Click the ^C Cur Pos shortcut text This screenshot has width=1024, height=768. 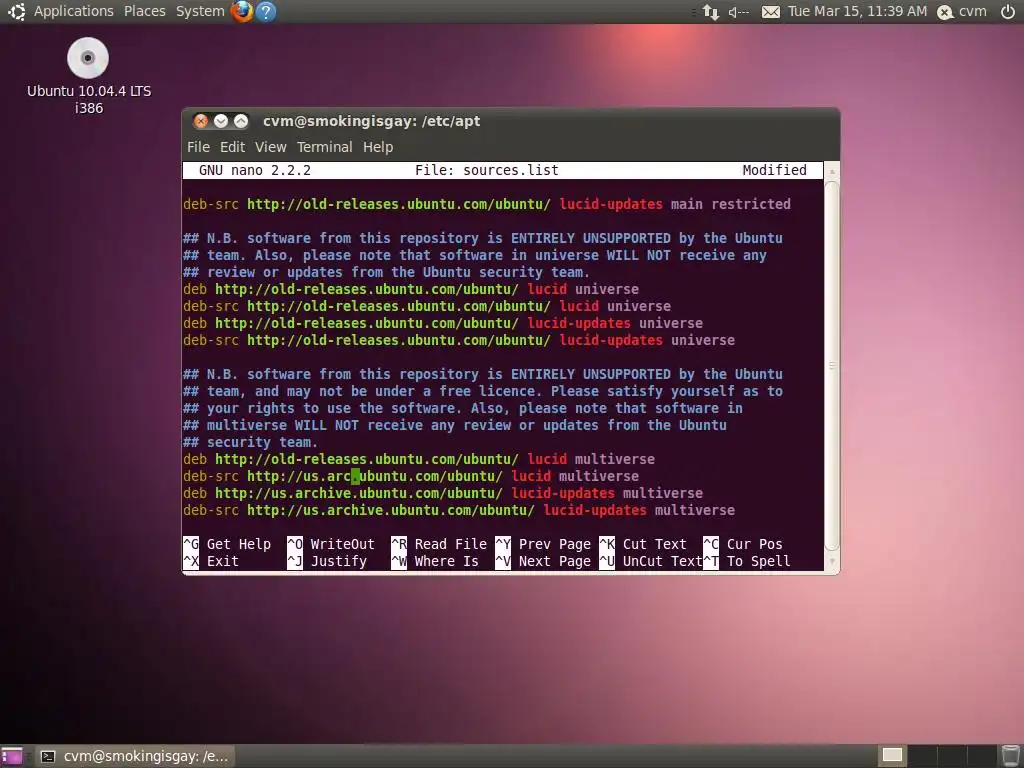(743, 544)
